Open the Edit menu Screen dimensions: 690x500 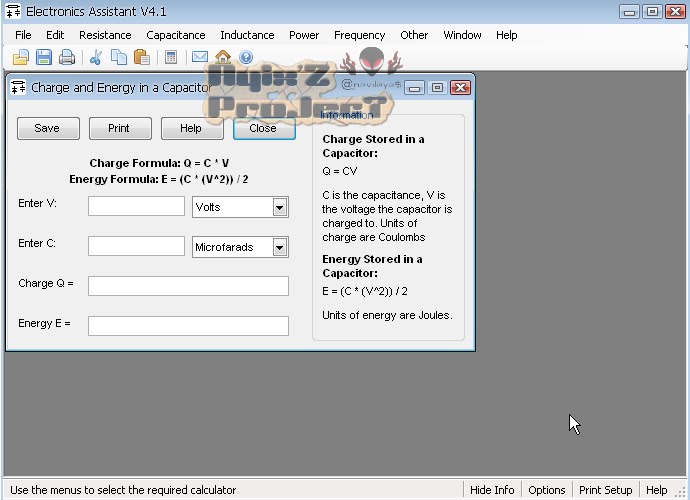[55, 35]
